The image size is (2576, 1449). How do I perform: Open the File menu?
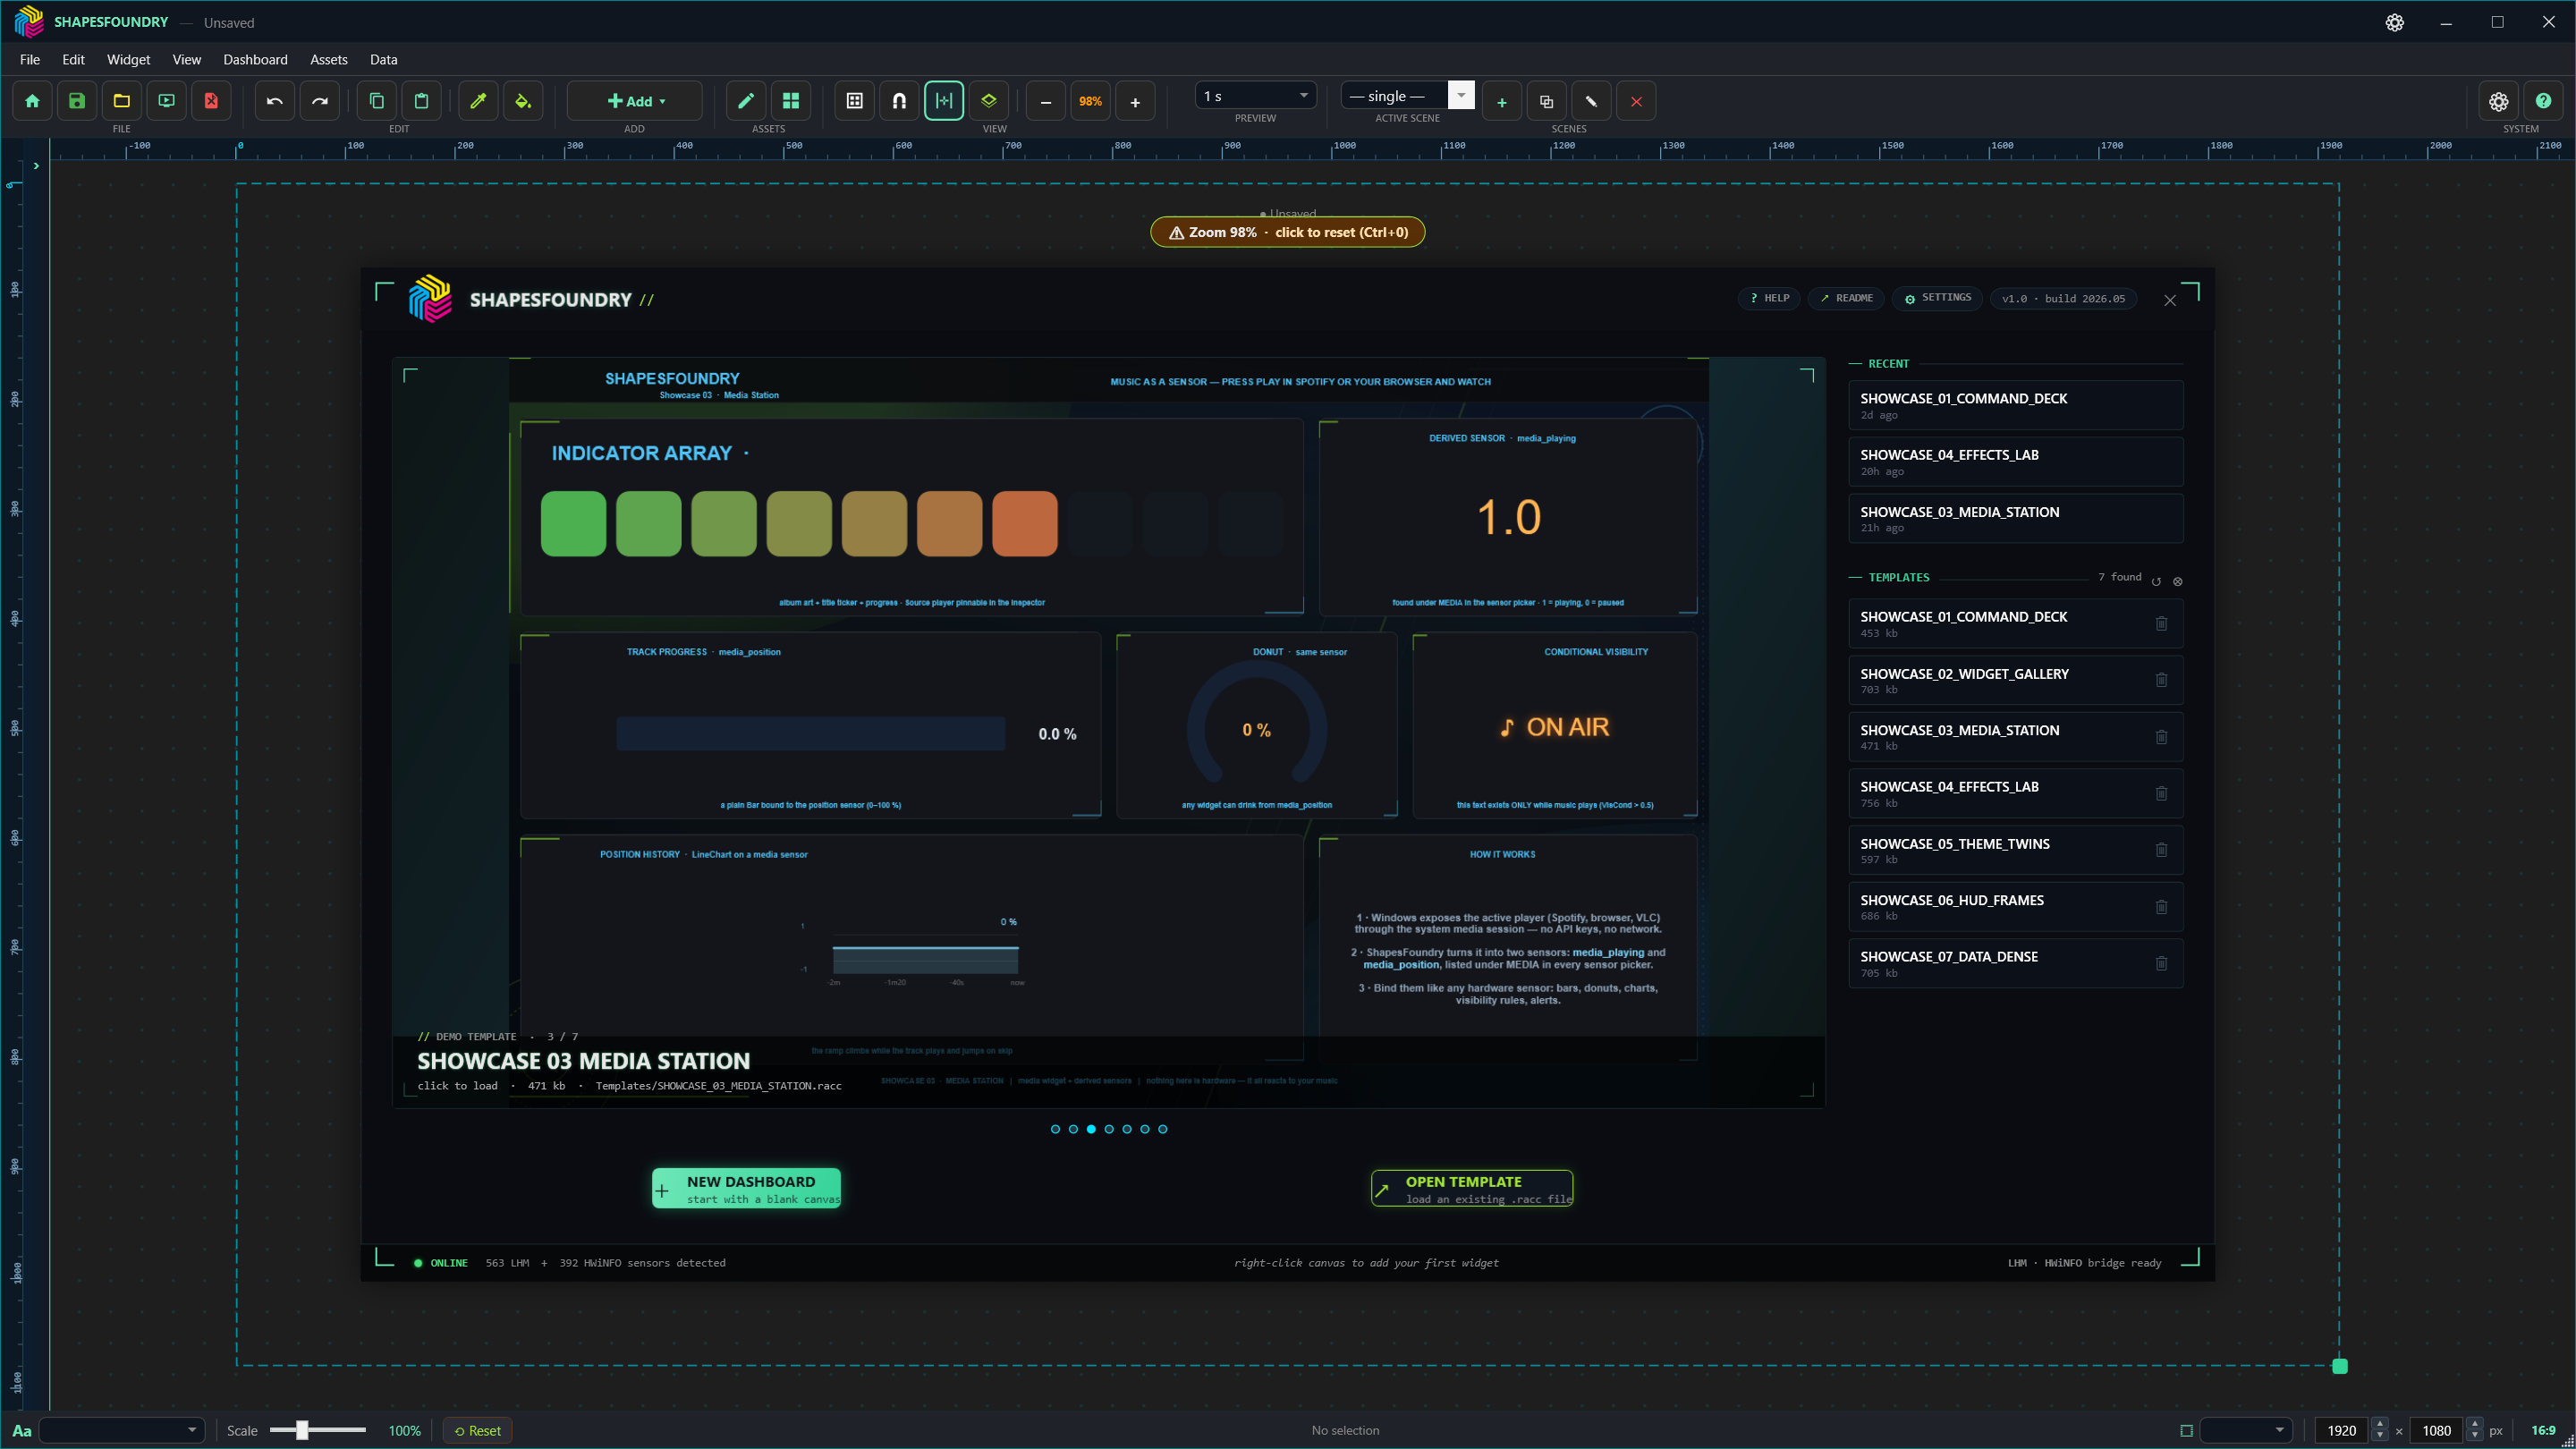point(30,60)
